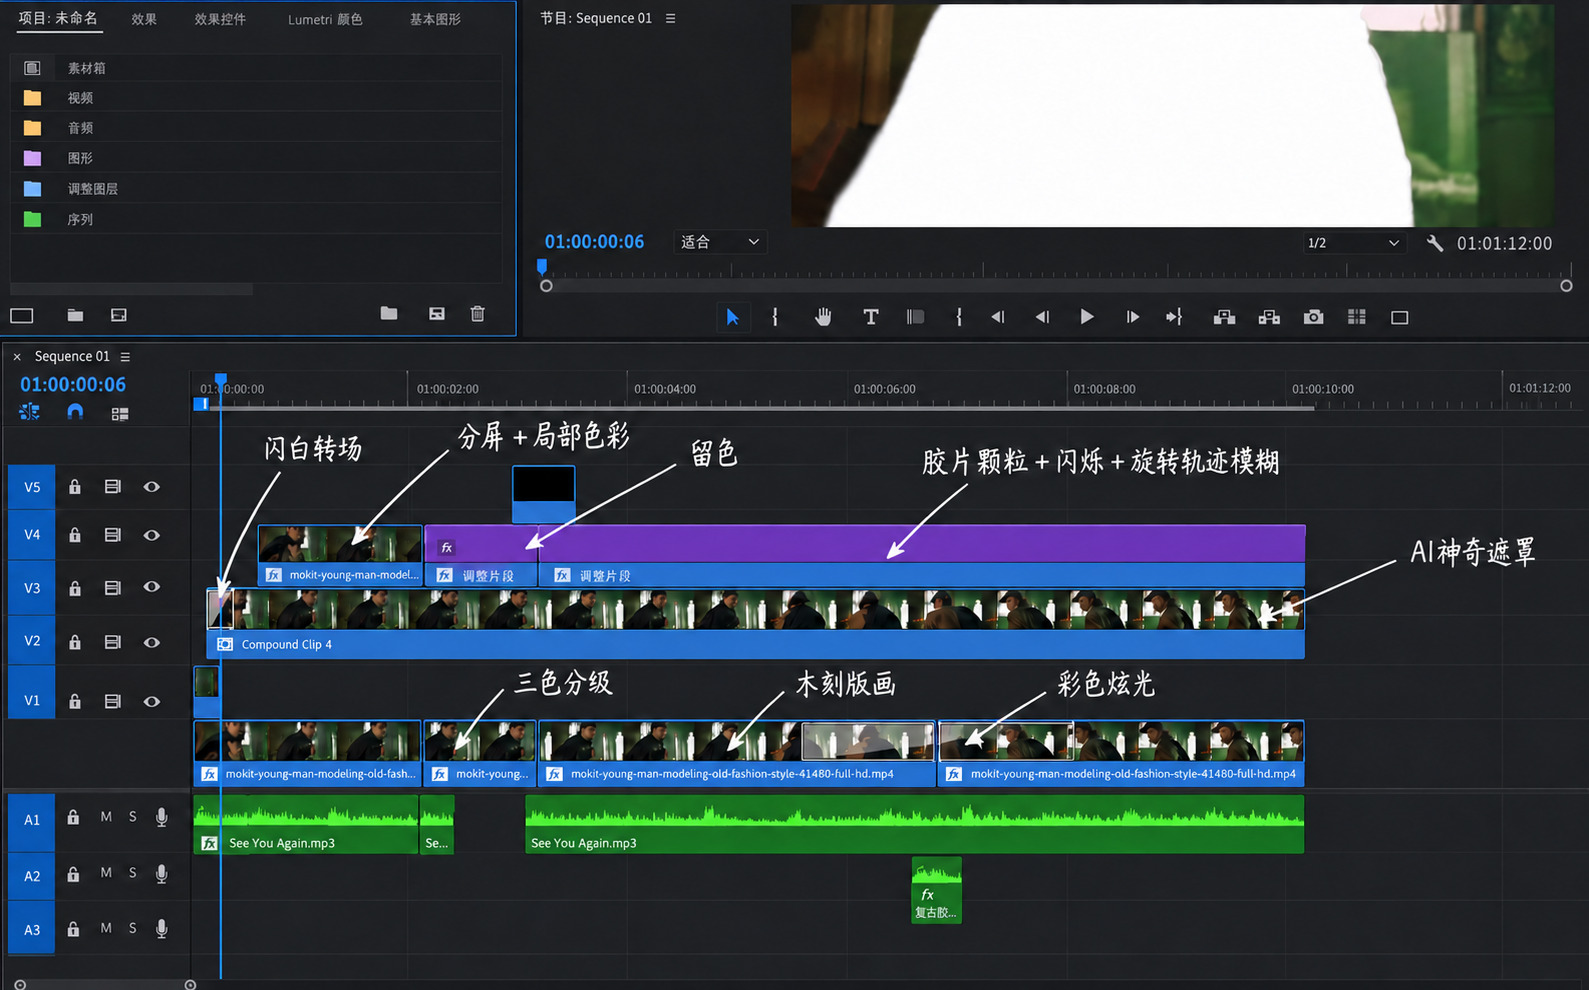Screen dimensions: 1589x990
Task: Step forward one frame
Action: tap(1132, 317)
